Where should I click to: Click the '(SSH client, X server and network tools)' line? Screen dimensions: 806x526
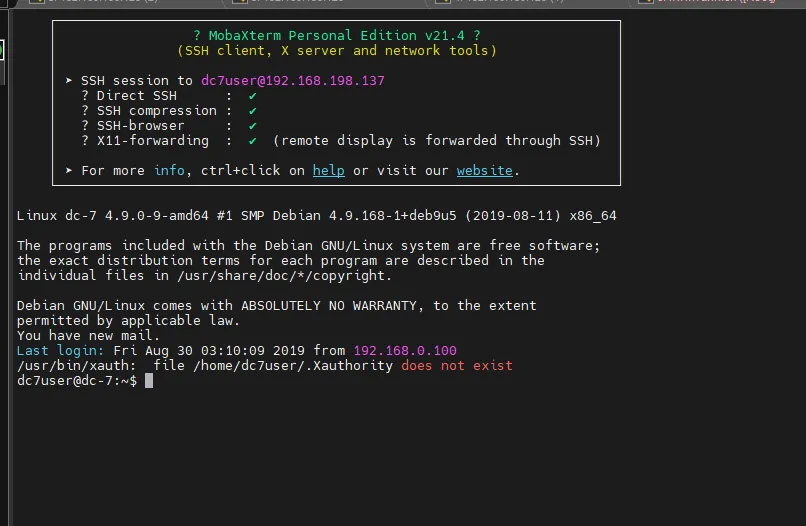337,50
